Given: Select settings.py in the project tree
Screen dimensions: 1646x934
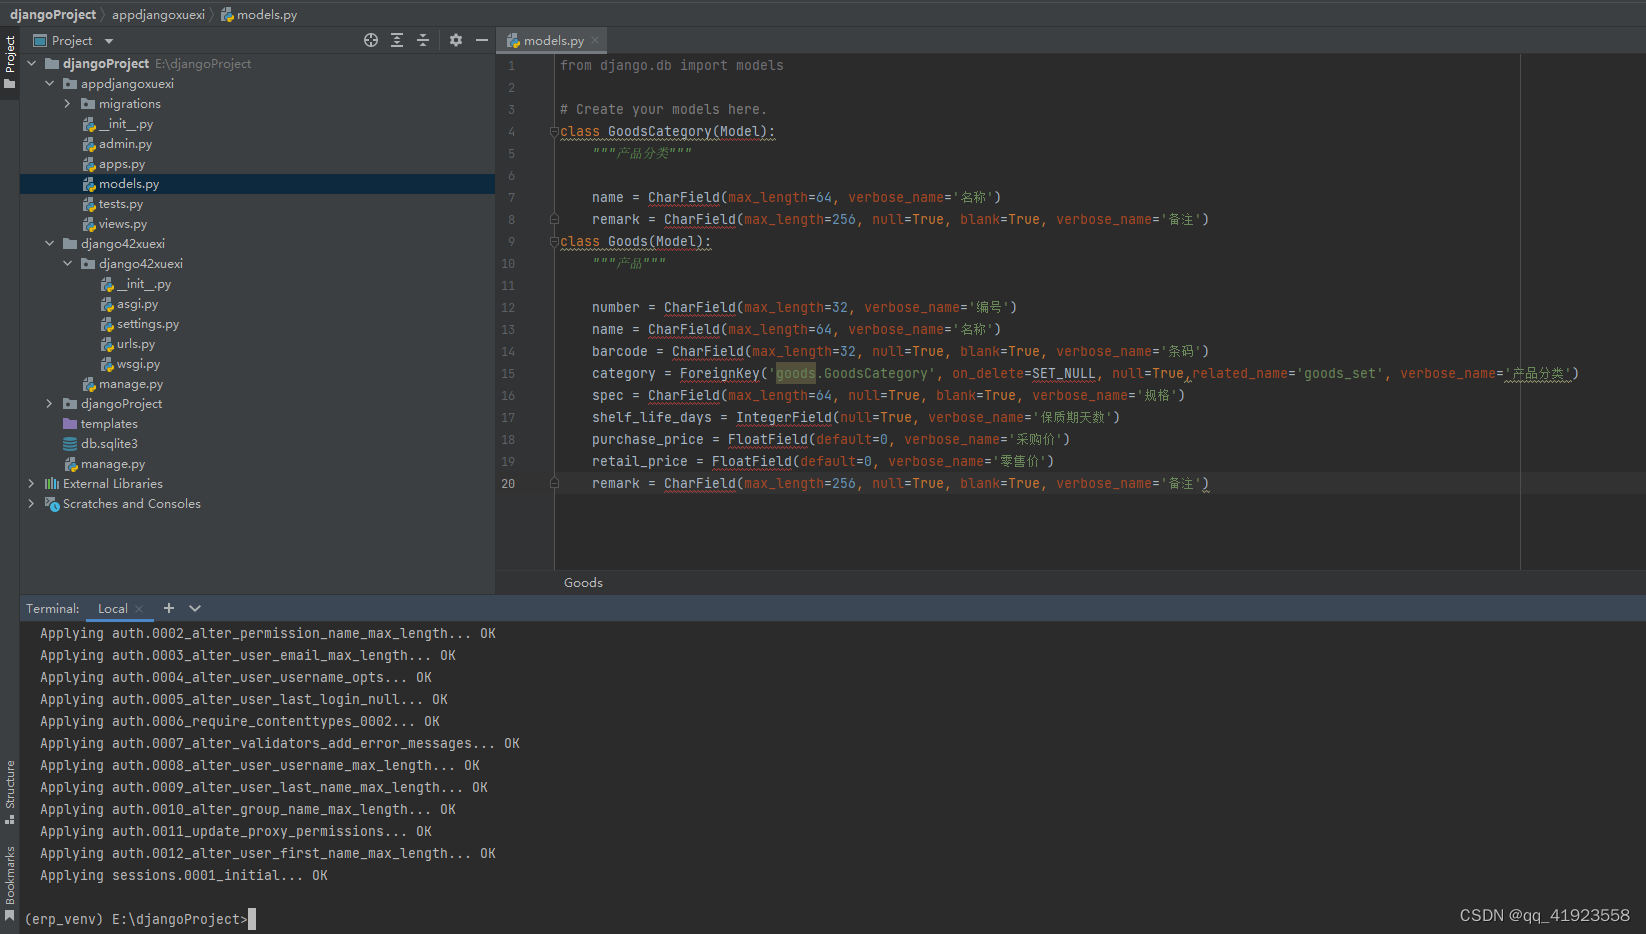Looking at the screenshot, I should click(148, 323).
